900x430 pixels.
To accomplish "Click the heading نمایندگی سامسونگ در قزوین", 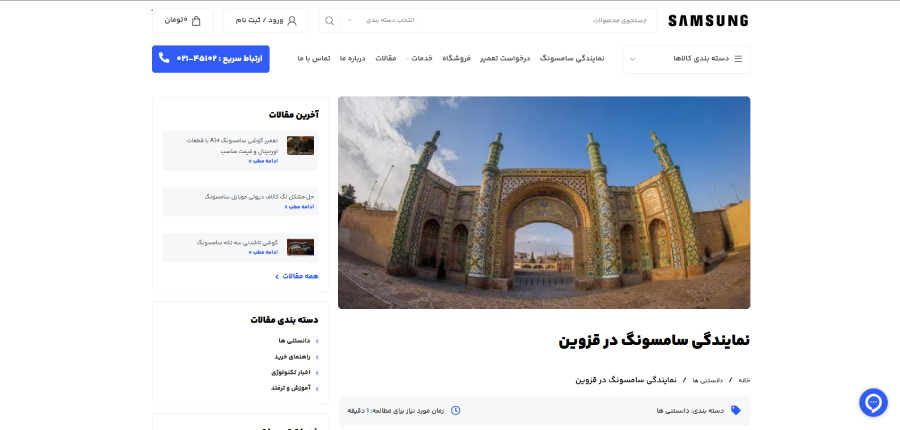I will 654,340.
